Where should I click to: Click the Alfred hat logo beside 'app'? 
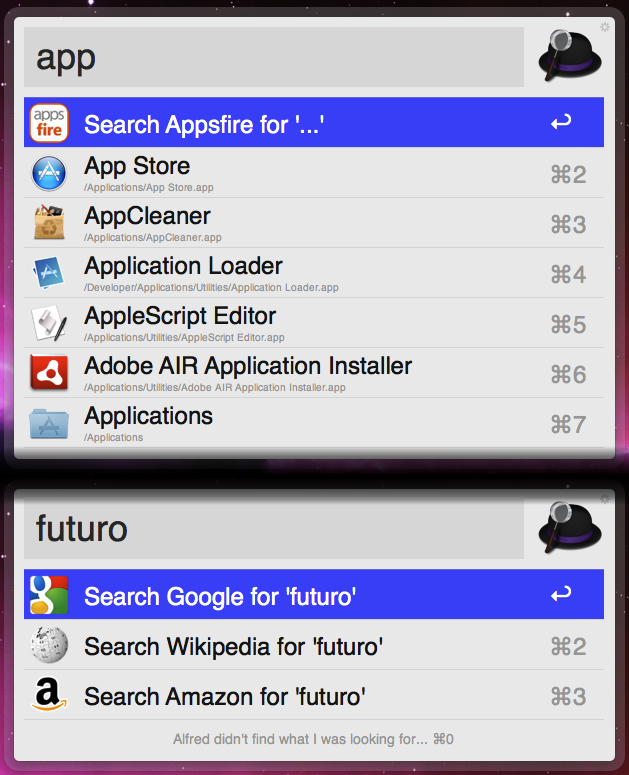(x=569, y=55)
